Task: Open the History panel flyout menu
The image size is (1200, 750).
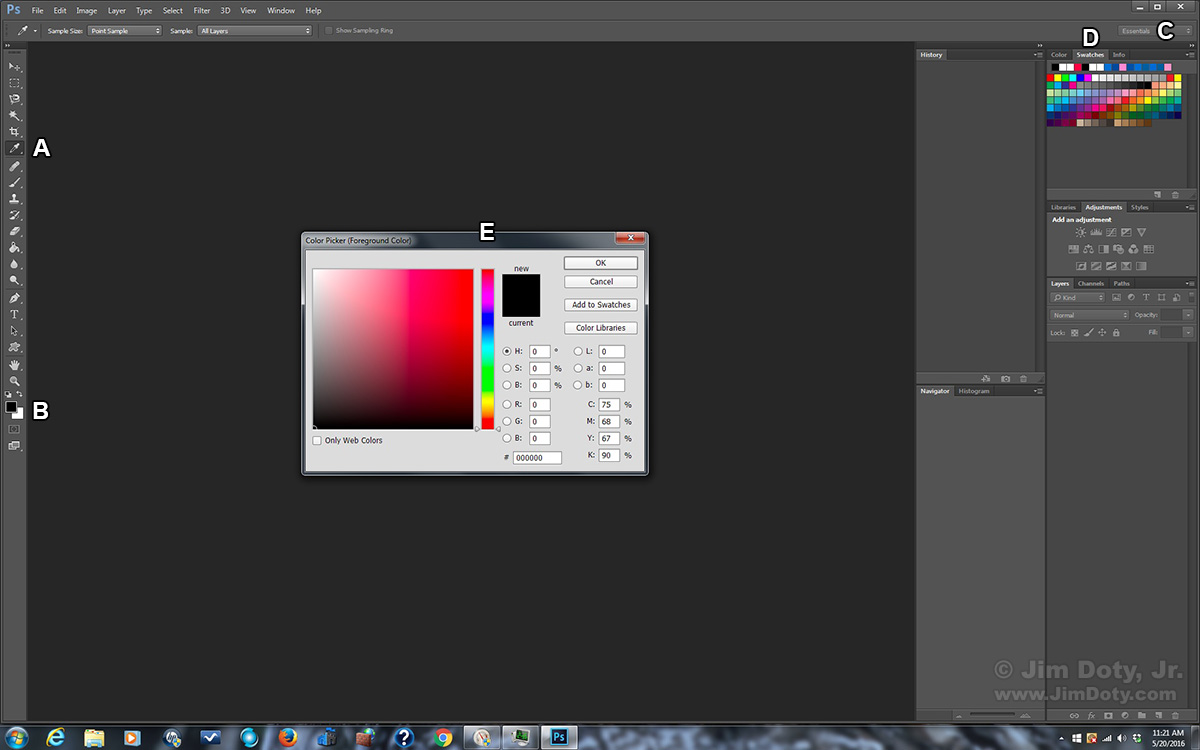Action: [x=1038, y=55]
